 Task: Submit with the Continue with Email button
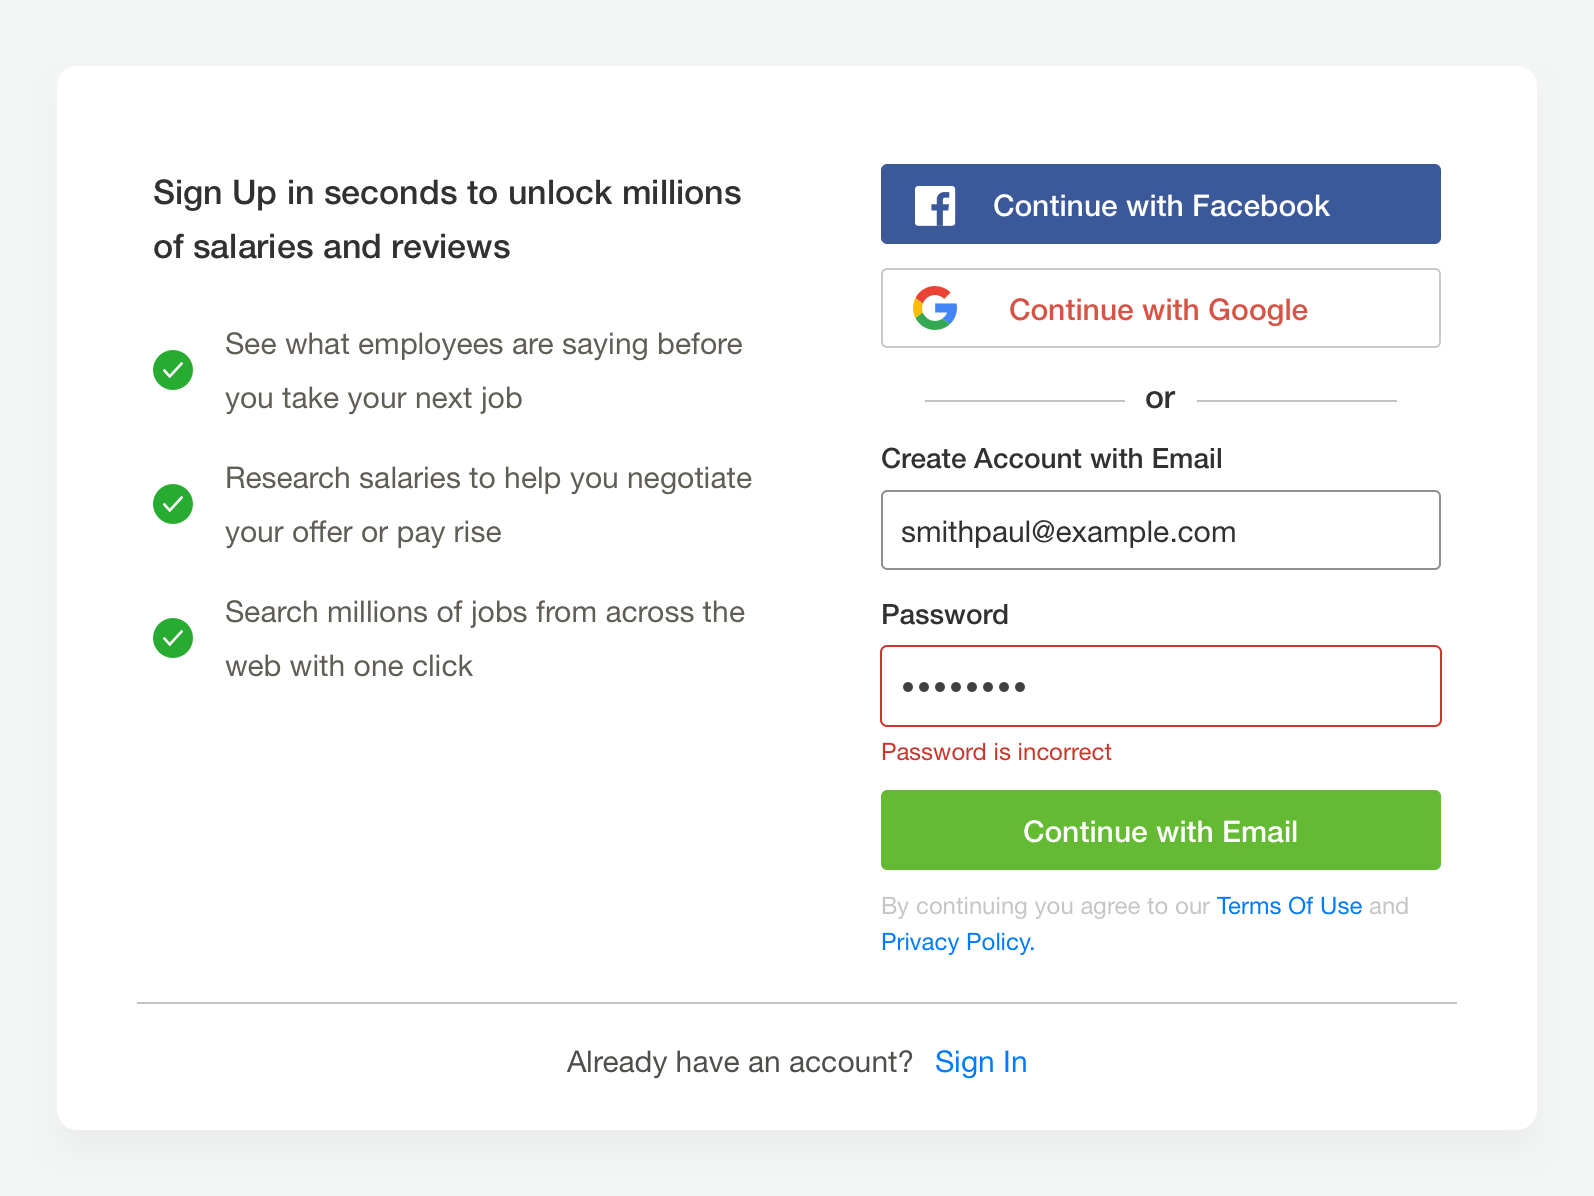point(1160,830)
